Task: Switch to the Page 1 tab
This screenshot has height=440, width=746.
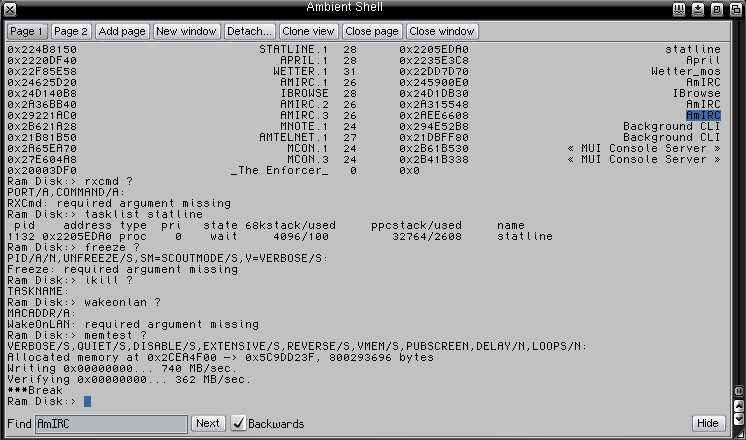Action: click(x=26, y=31)
